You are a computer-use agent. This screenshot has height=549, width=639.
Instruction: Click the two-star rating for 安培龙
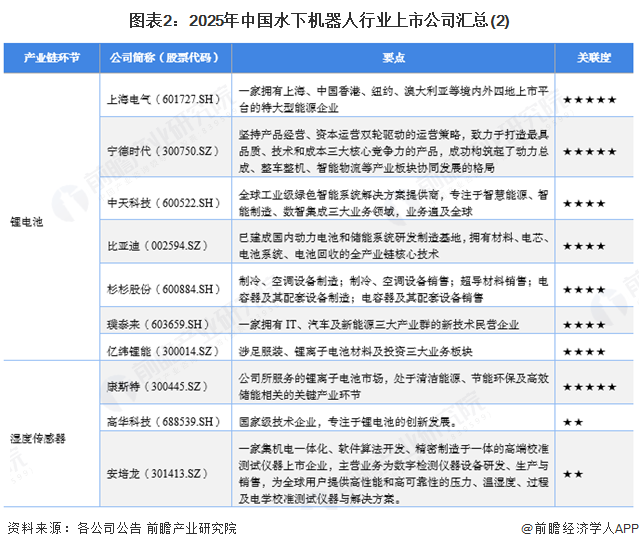click(x=573, y=474)
